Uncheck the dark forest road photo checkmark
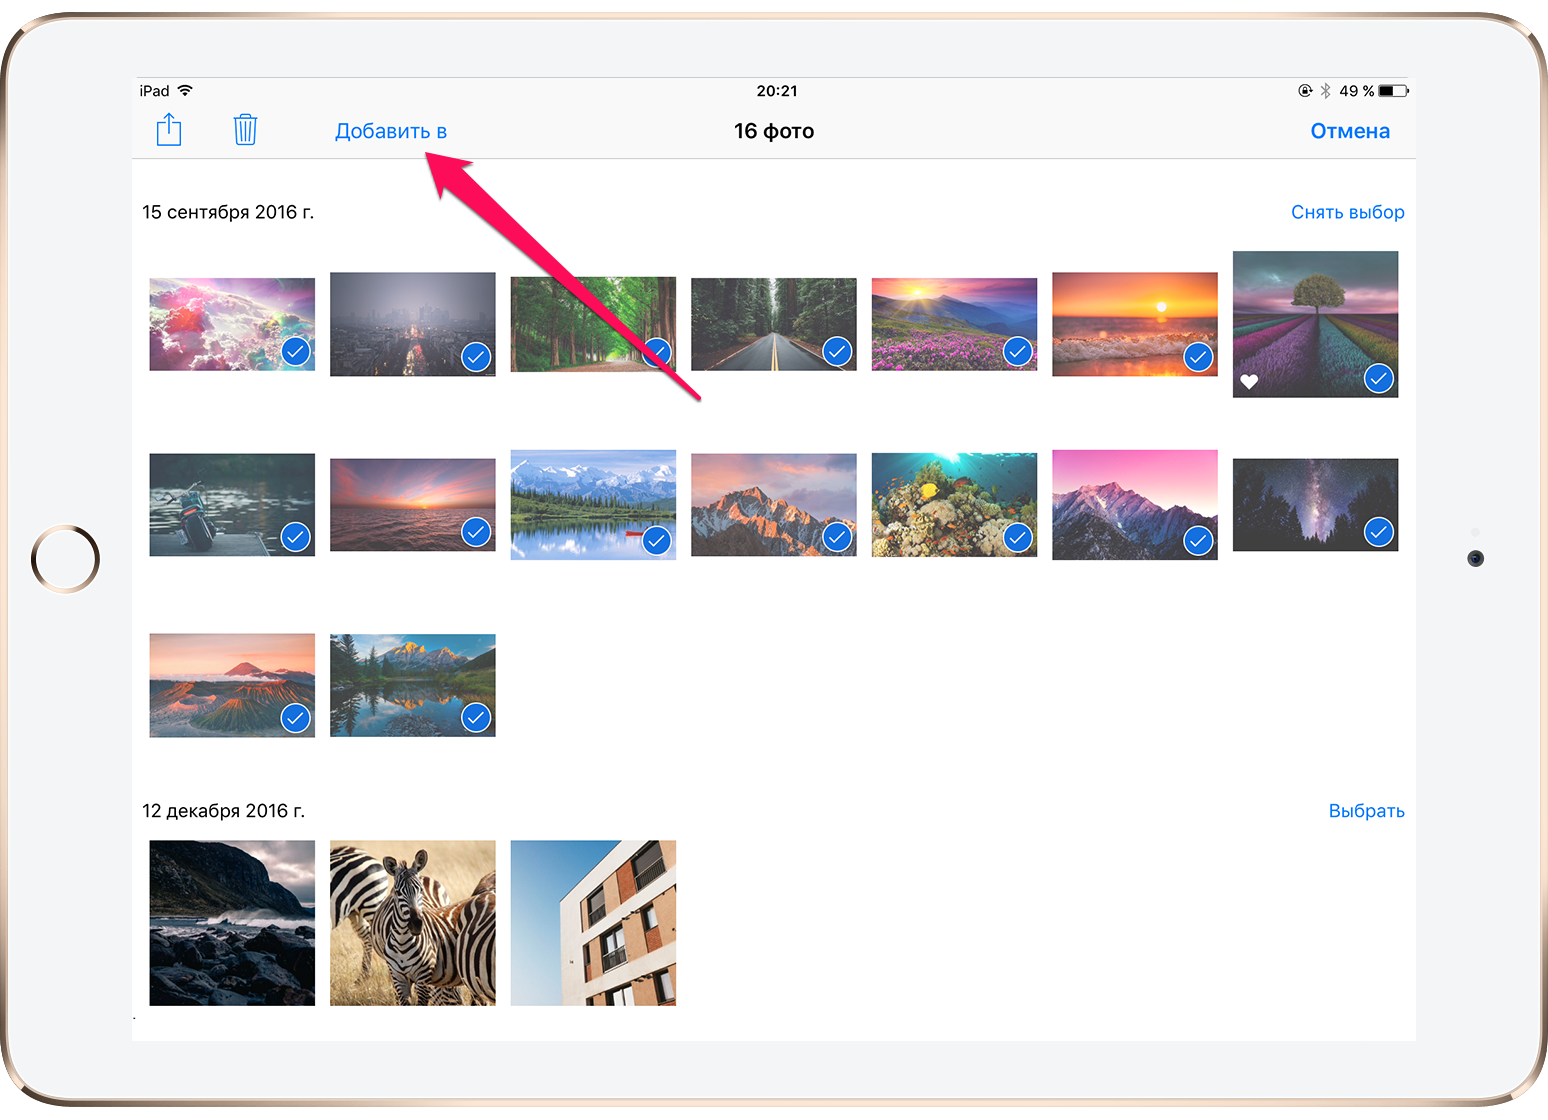This screenshot has height=1120, width=1548. point(837,352)
